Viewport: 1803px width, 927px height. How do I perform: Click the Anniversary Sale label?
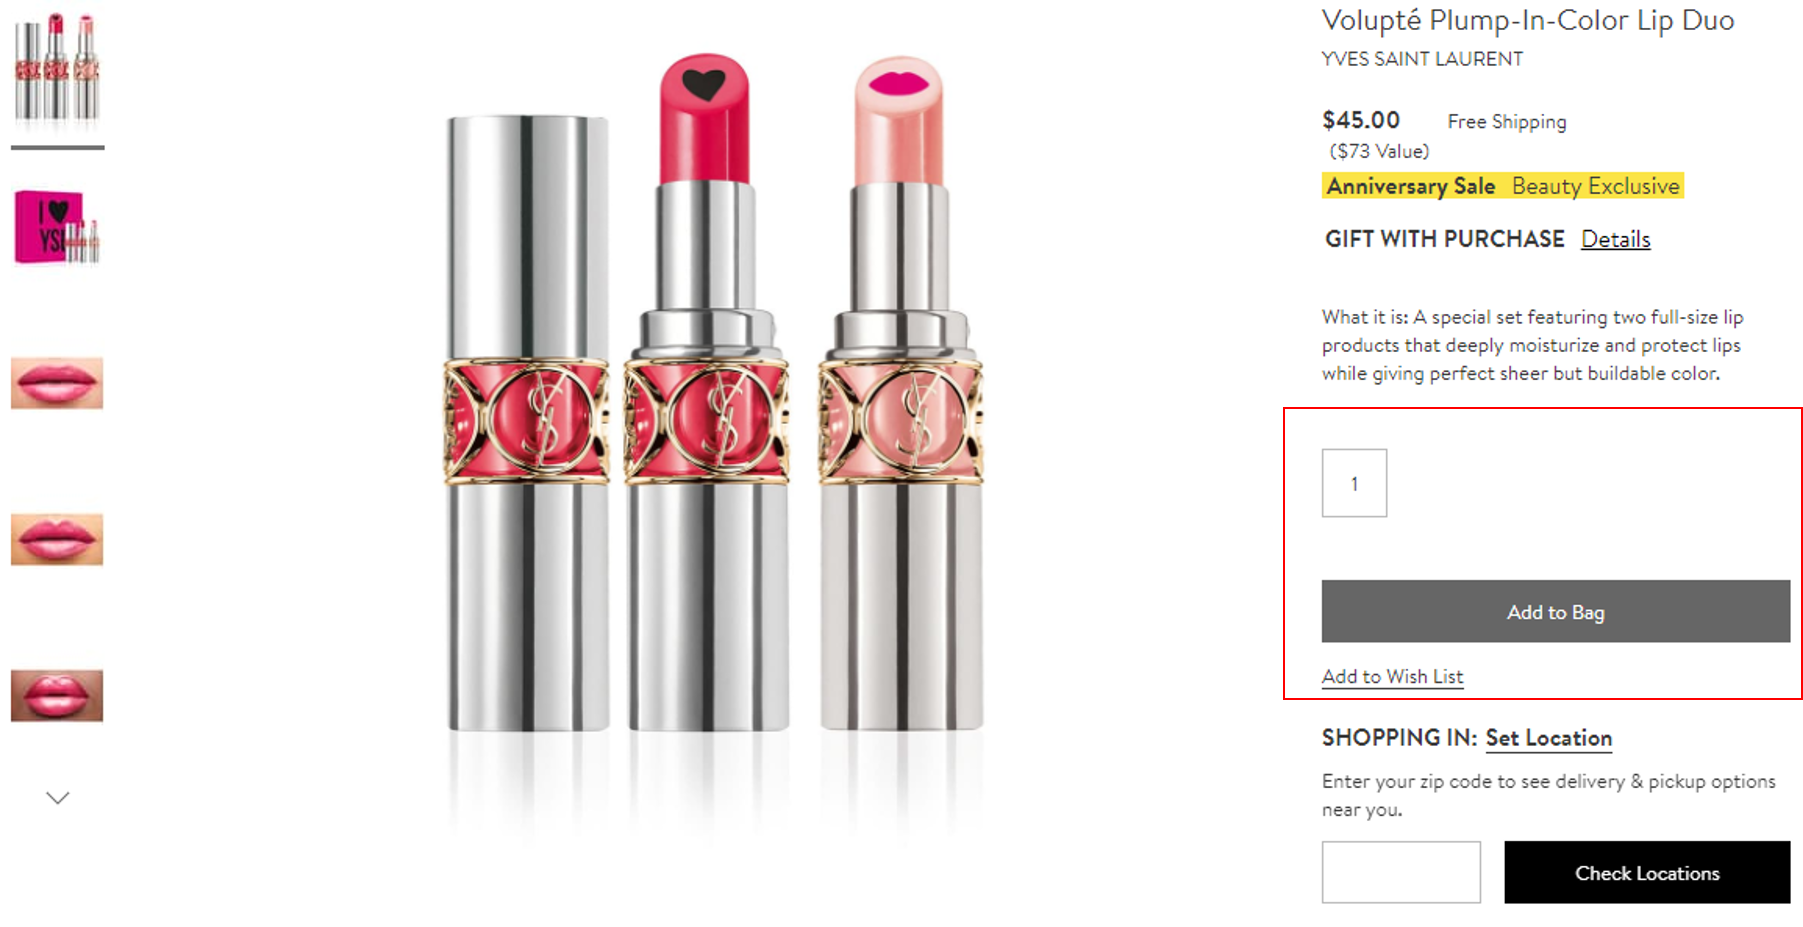pos(1410,186)
